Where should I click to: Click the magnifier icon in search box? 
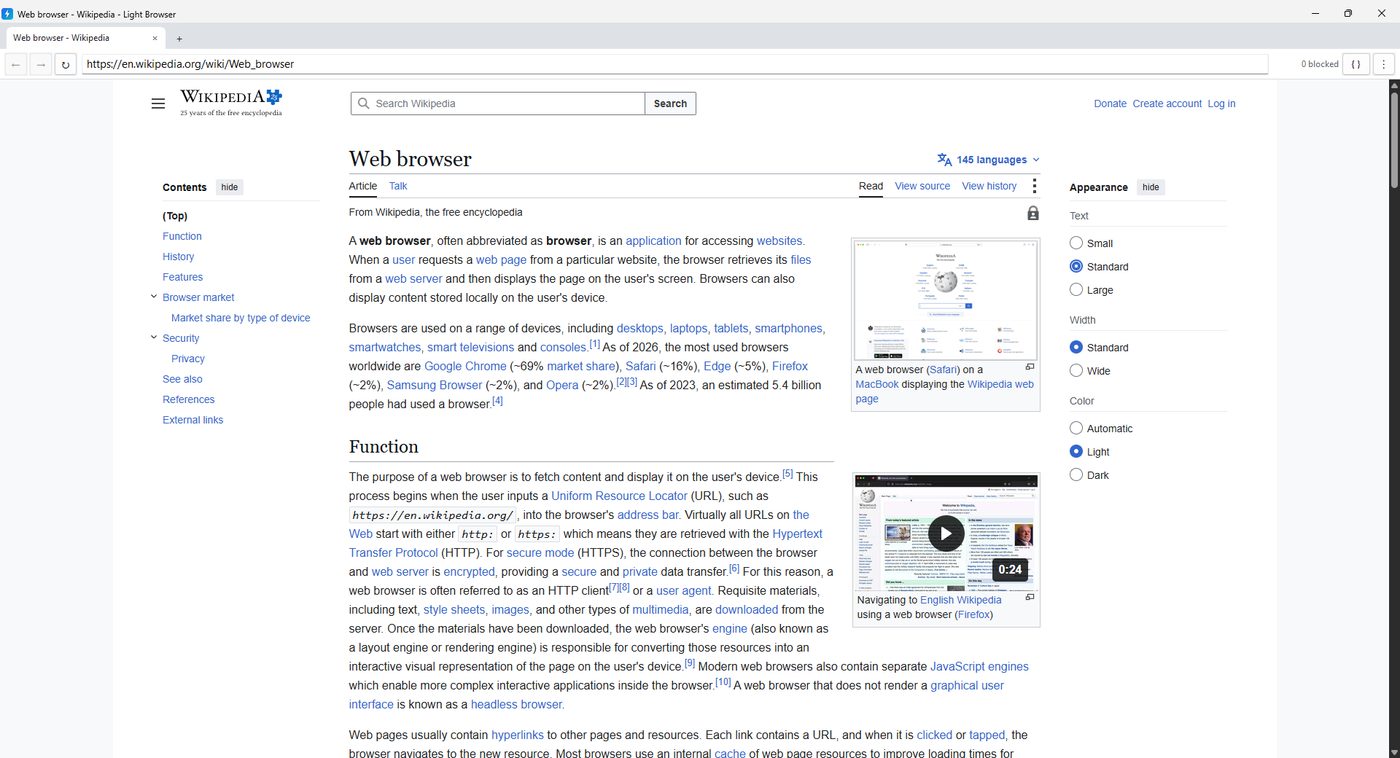tap(364, 104)
